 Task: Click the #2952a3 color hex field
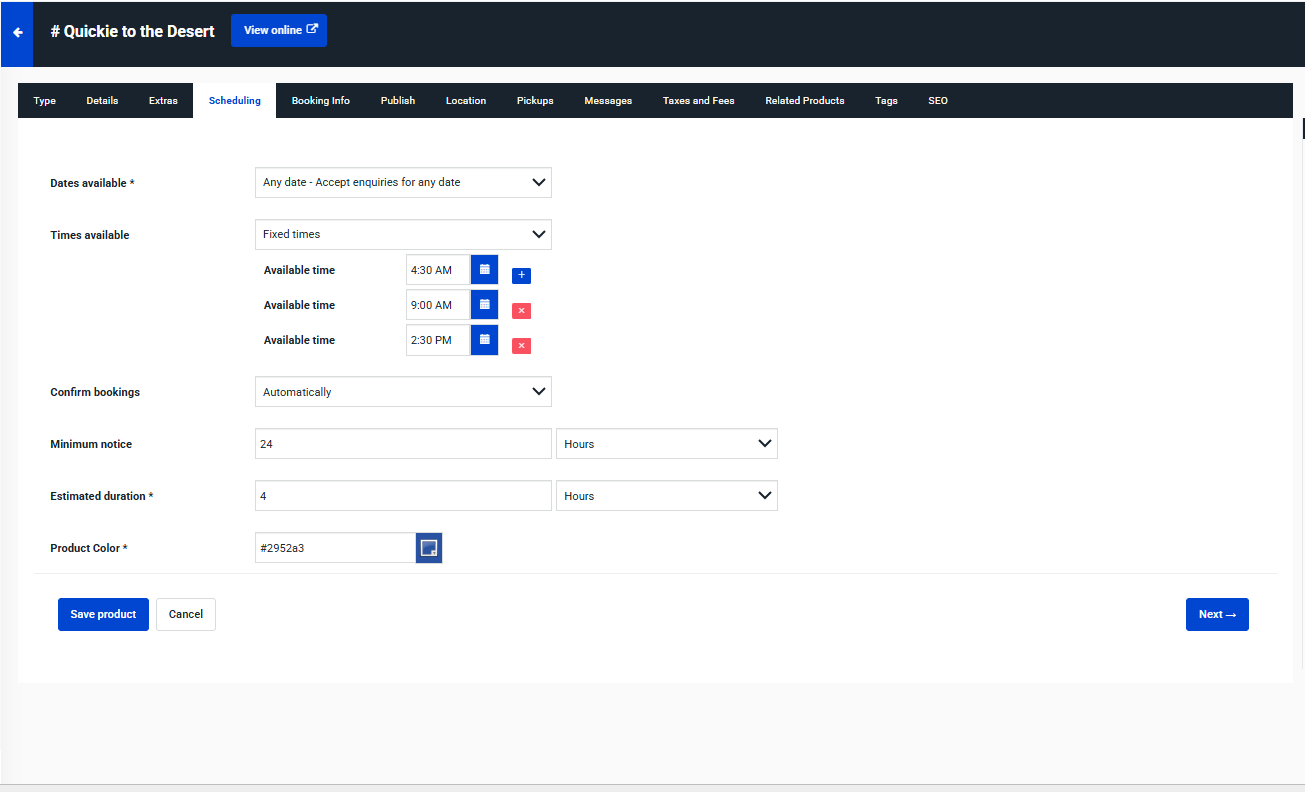click(335, 548)
